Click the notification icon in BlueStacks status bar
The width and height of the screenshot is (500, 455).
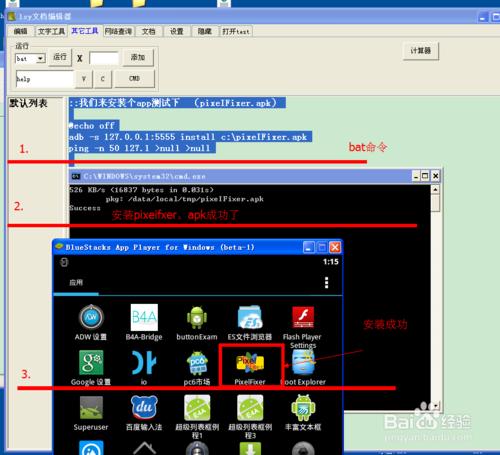(x=64, y=262)
